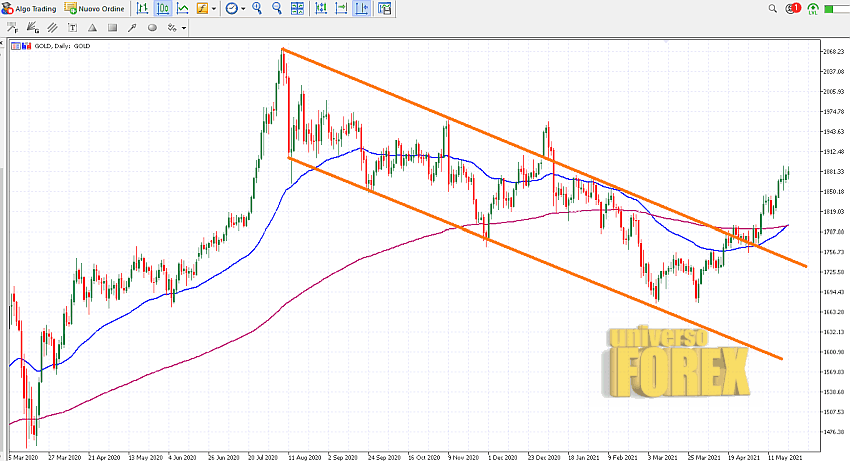The image size is (850, 461).
Task: Tile chart windows using grid icon
Action: click(x=298, y=8)
